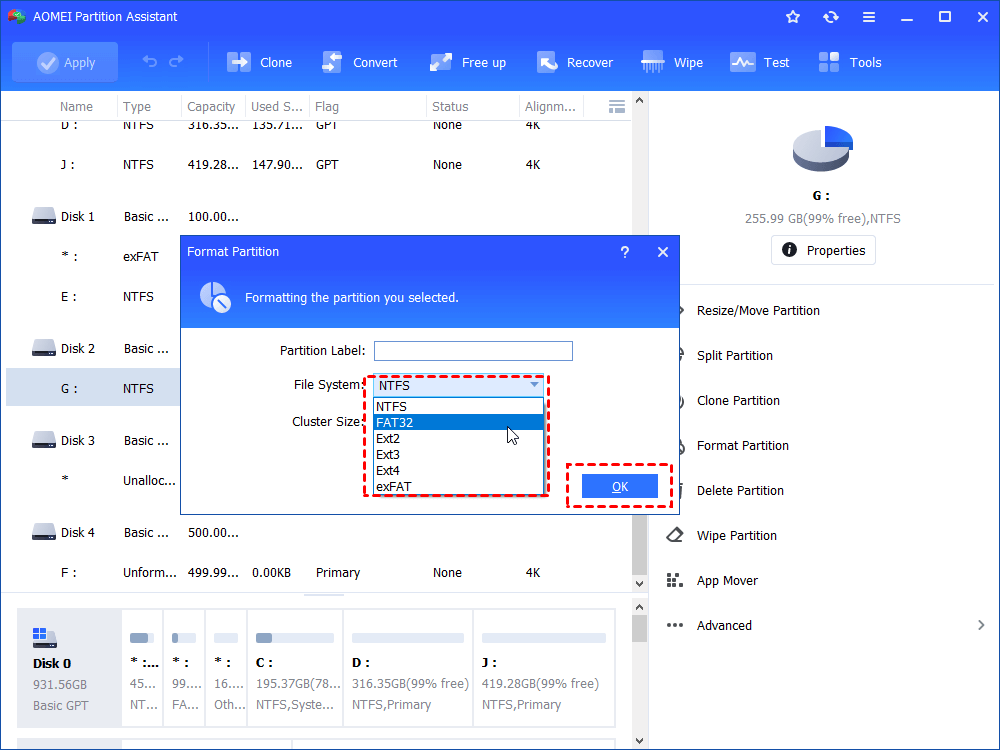
Task: Click the Format Partition dialog clock icon
Action: click(x=215, y=297)
